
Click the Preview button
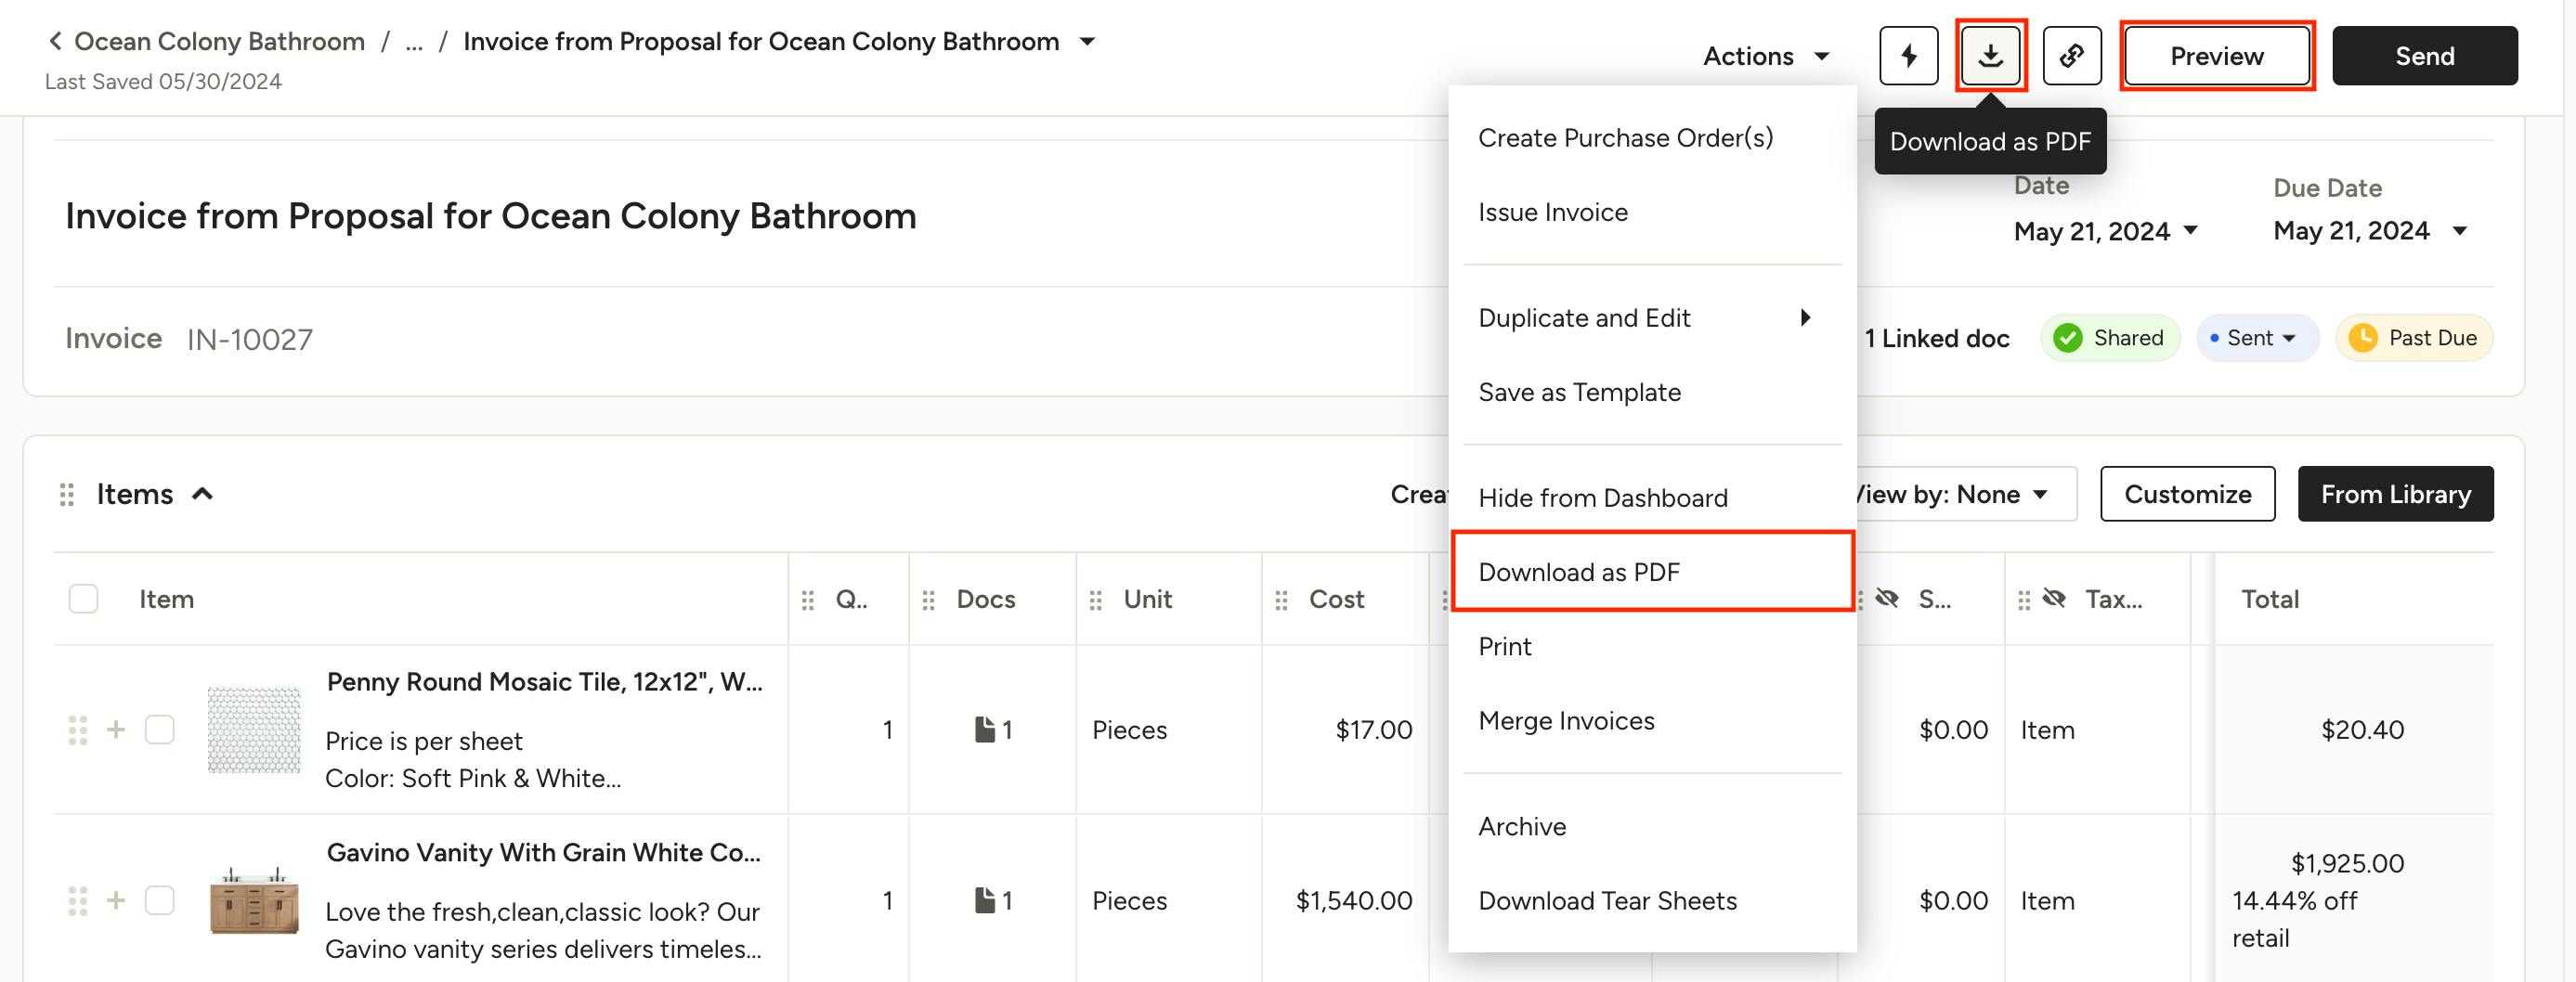click(x=2216, y=56)
